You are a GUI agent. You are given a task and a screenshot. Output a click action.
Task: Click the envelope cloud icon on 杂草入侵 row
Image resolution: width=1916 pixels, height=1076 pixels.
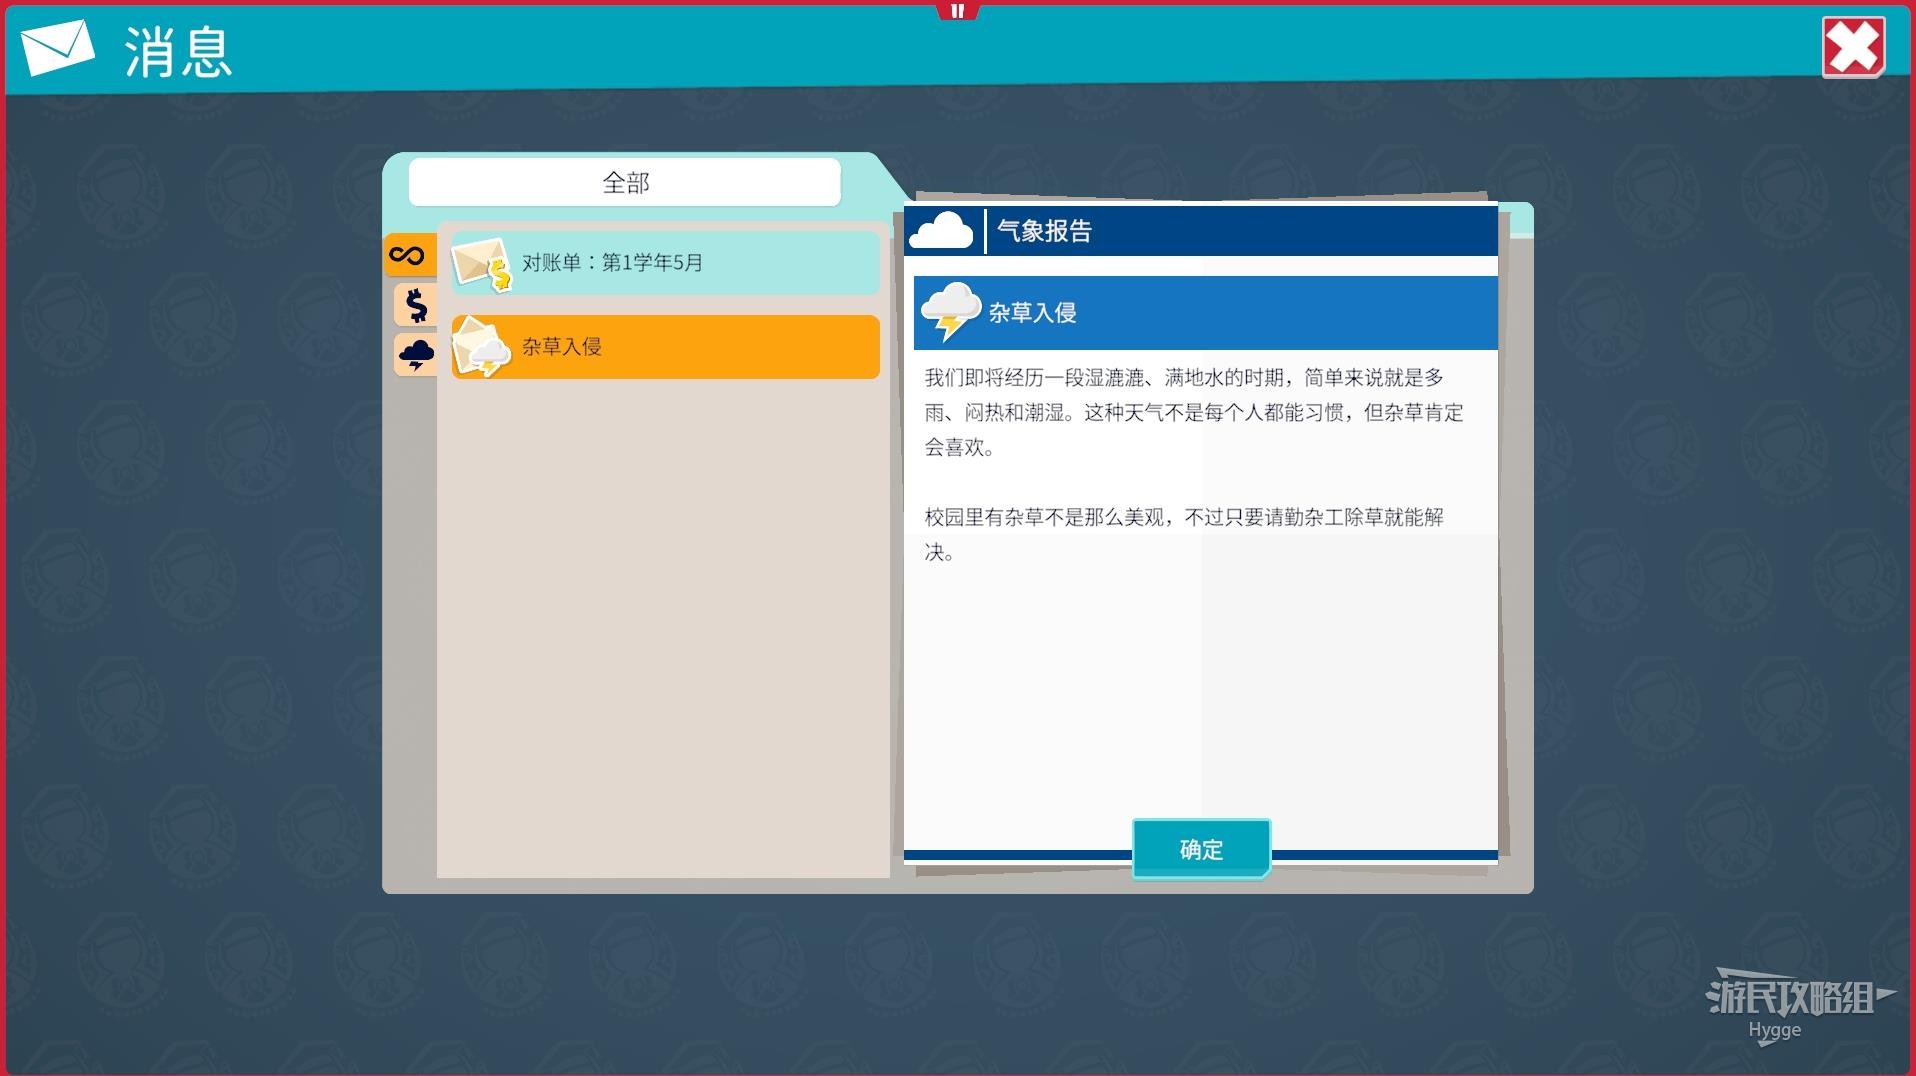click(482, 347)
